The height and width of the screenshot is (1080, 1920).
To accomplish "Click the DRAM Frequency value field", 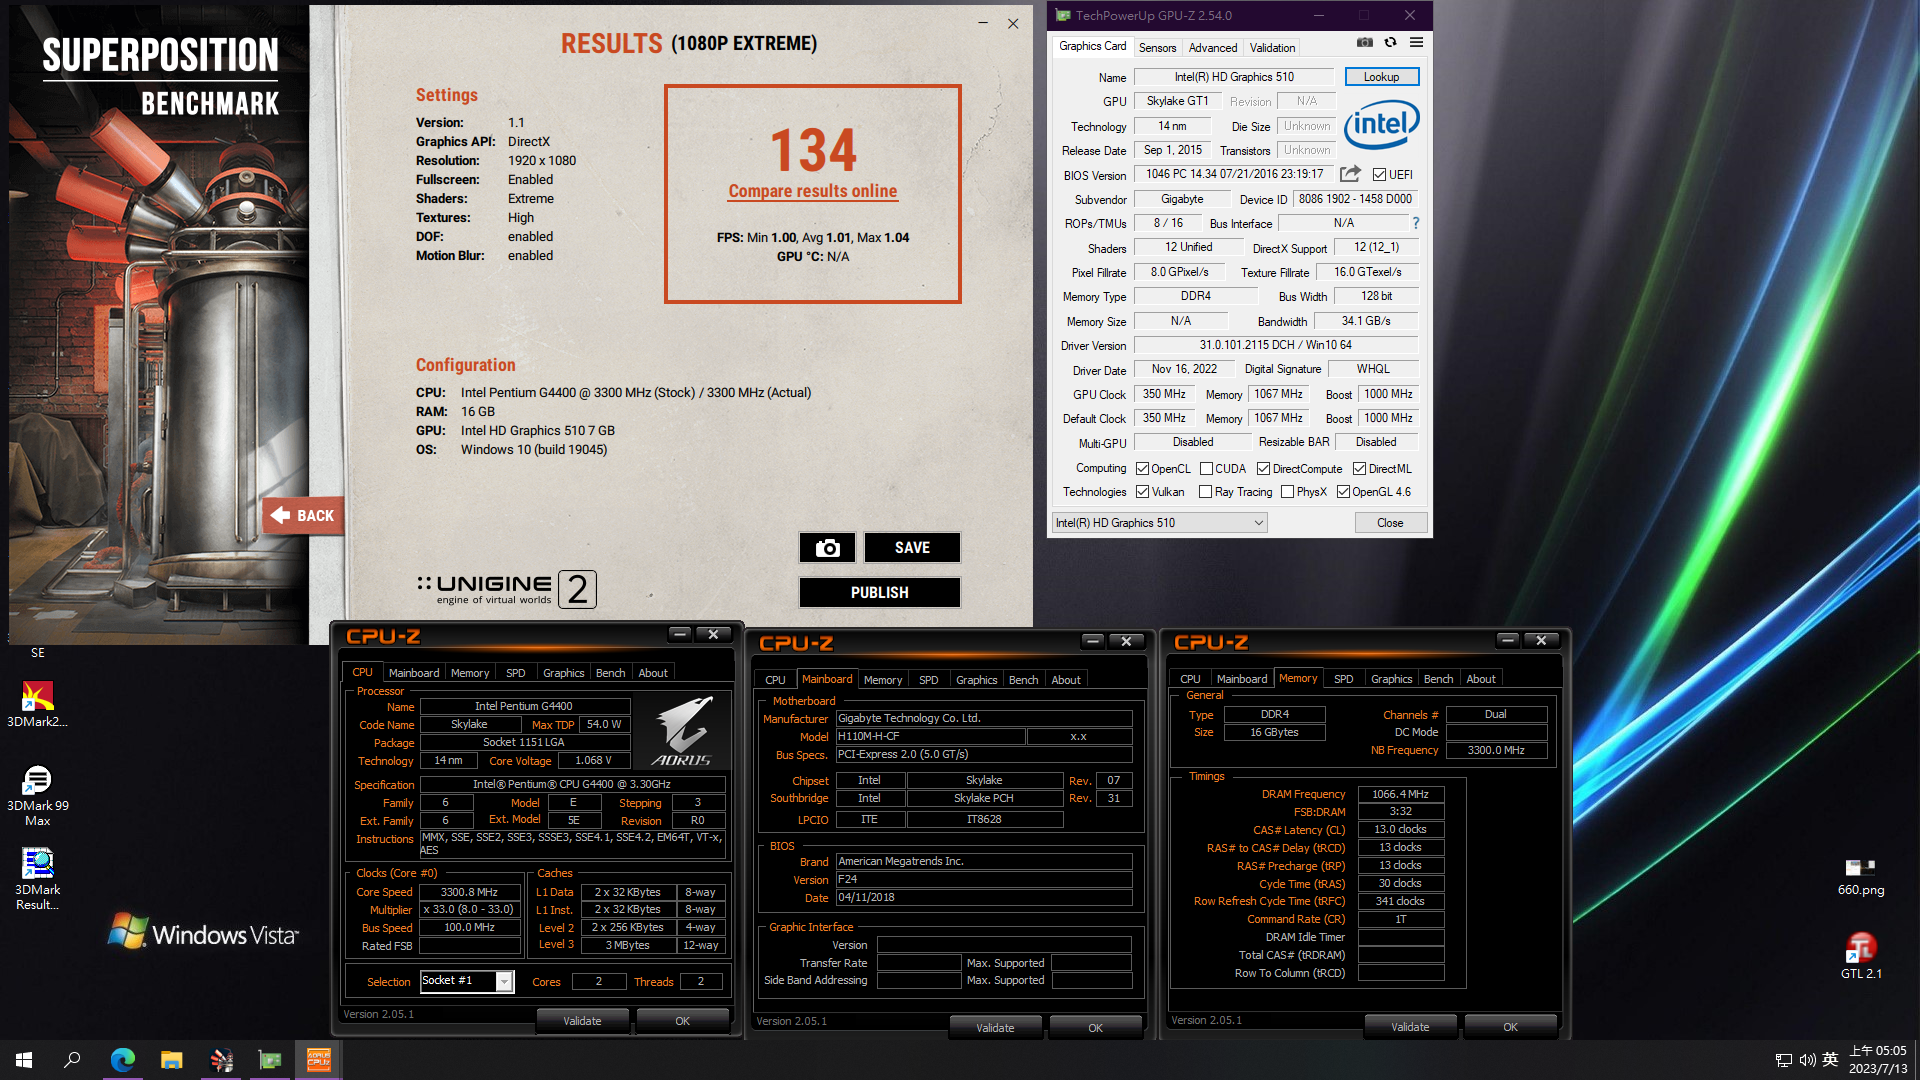I will [1400, 794].
